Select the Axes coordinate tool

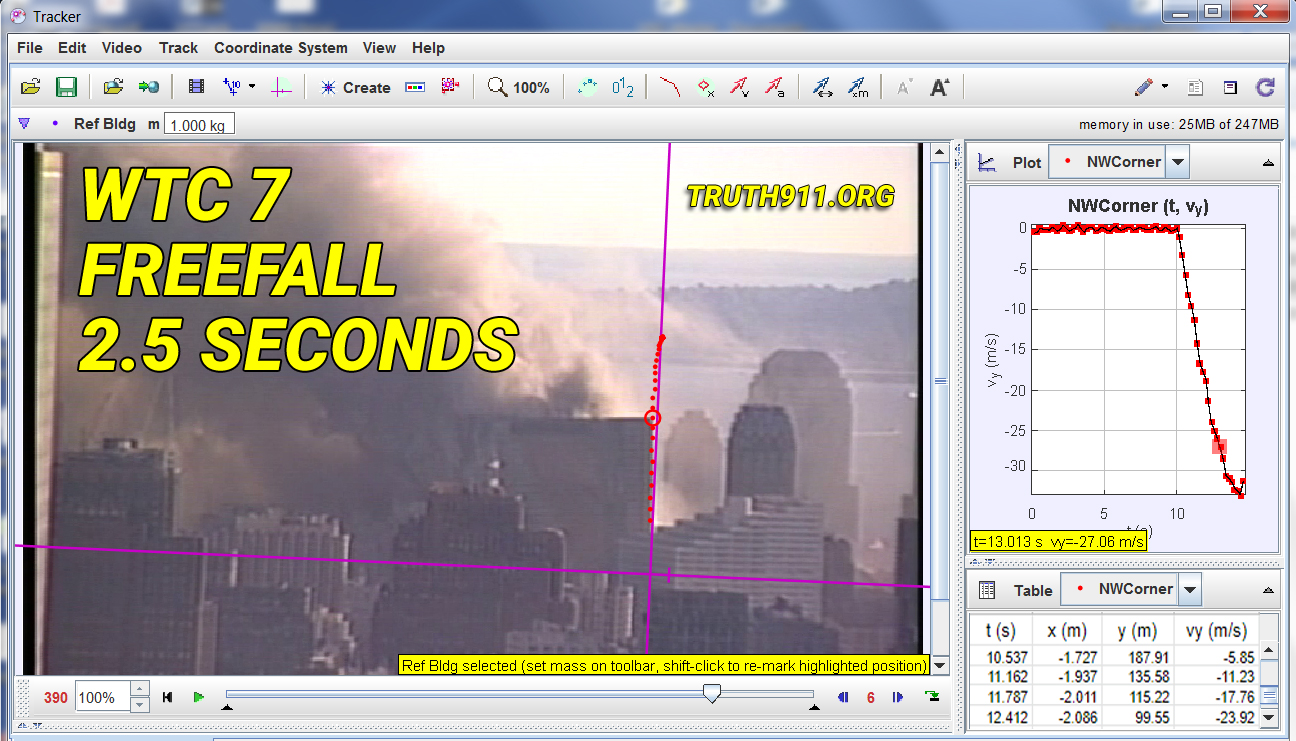pos(281,86)
